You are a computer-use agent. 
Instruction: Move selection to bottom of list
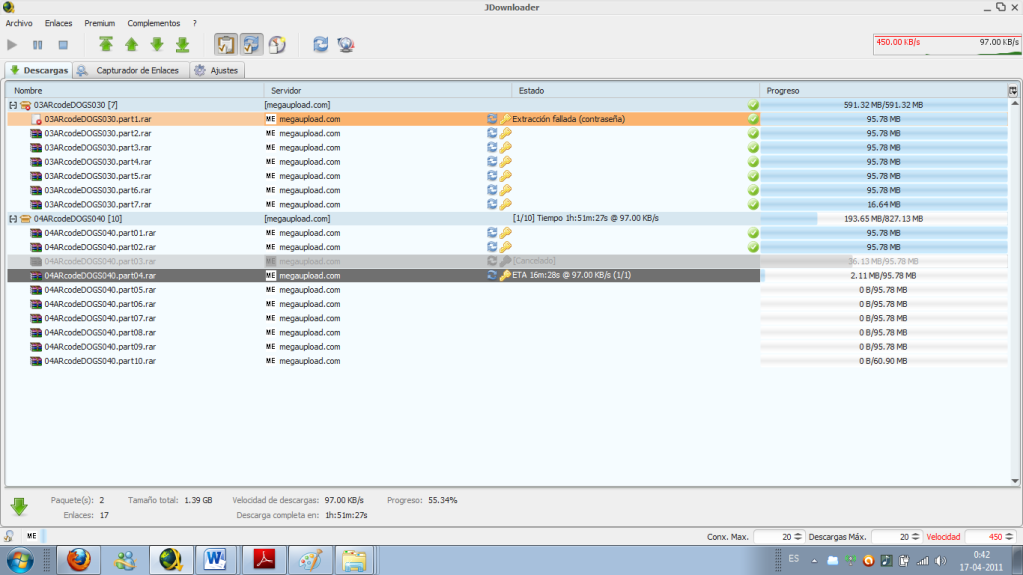point(183,44)
